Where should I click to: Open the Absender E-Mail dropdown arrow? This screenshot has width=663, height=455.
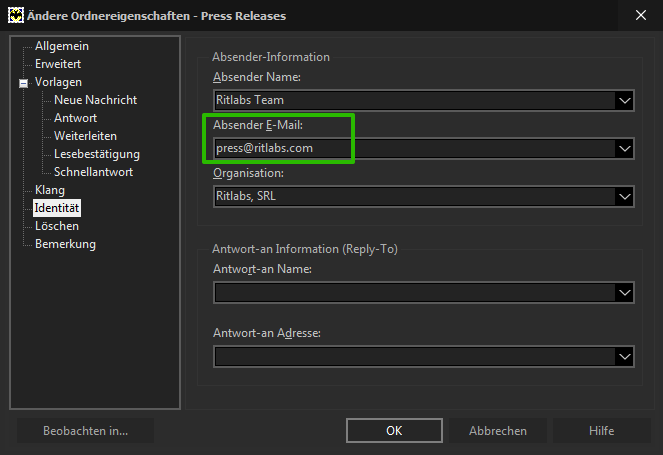click(625, 148)
